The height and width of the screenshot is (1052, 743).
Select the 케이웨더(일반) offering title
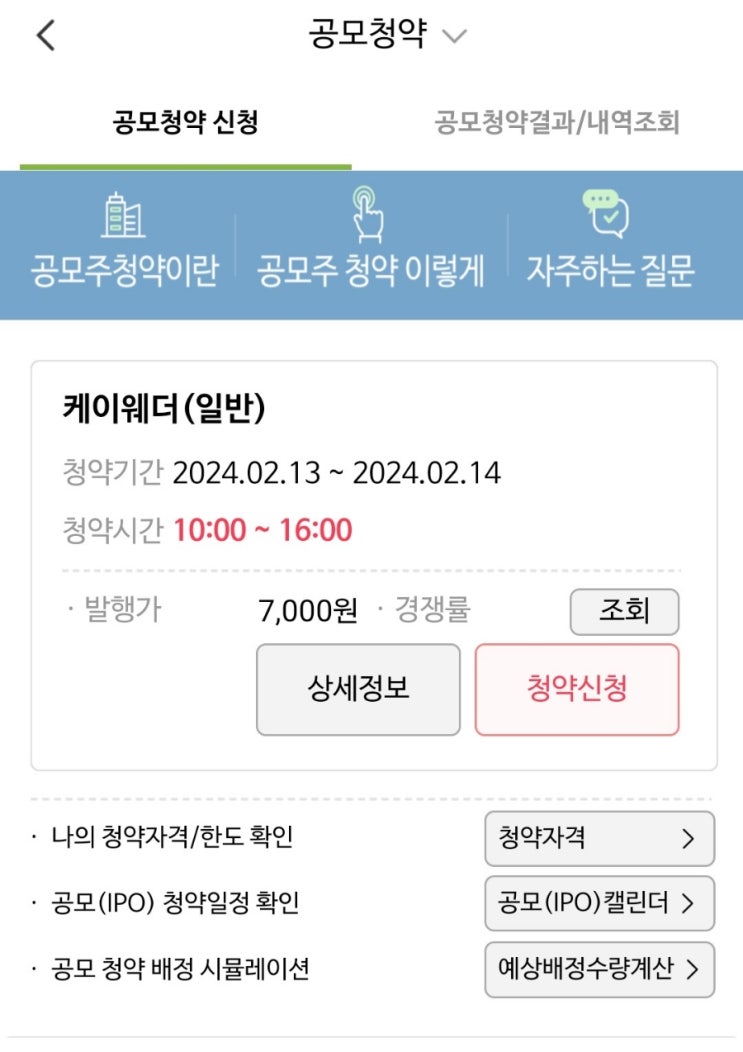click(x=164, y=408)
